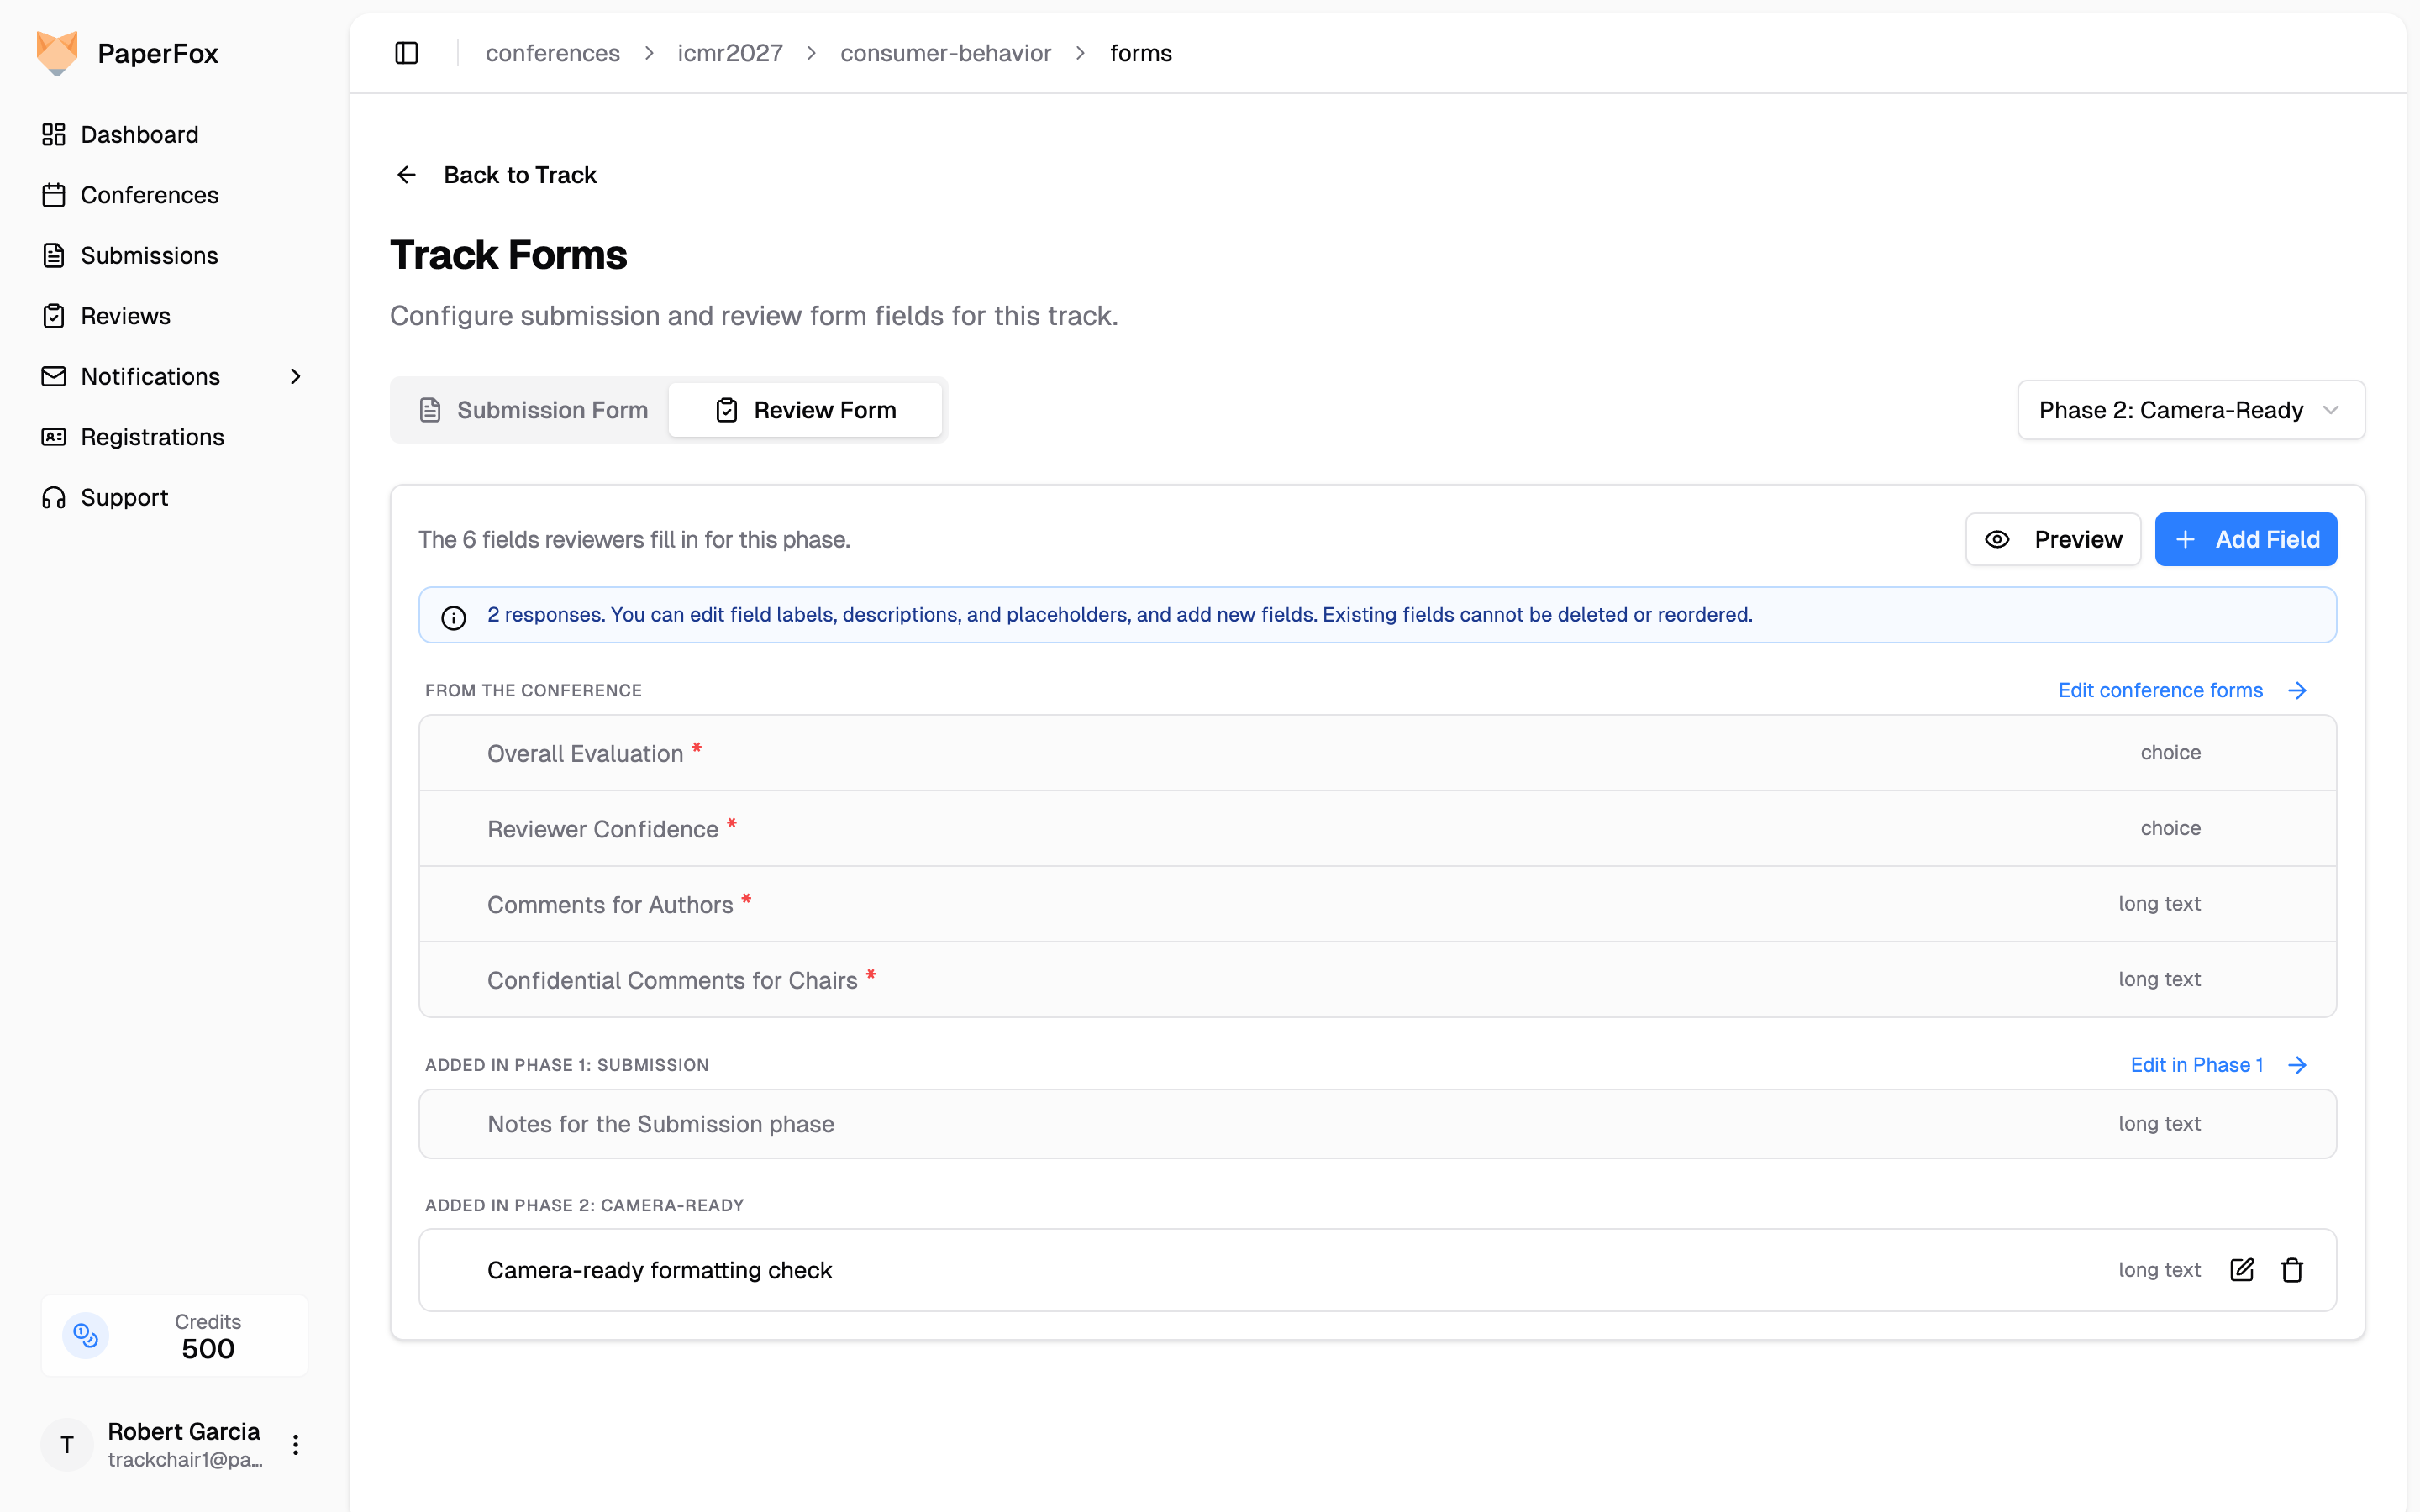Open the user menu three-dots icon
Image resolution: width=2420 pixels, height=1512 pixels.
pos(296,1444)
